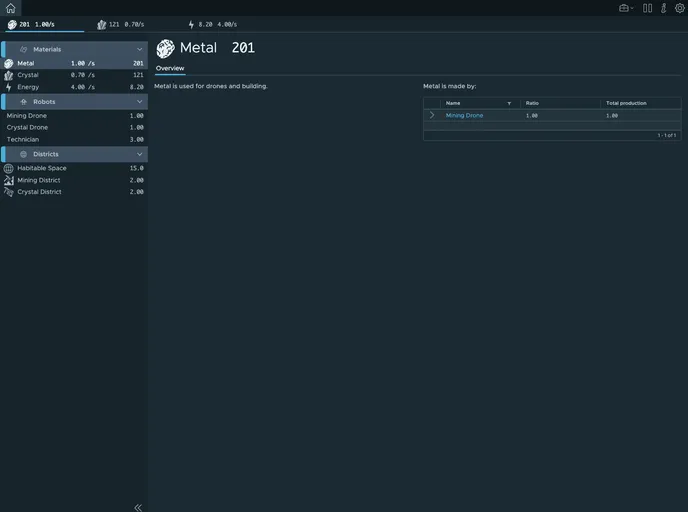
Task: Click Ratio value 1.00 in table
Action: (x=532, y=116)
